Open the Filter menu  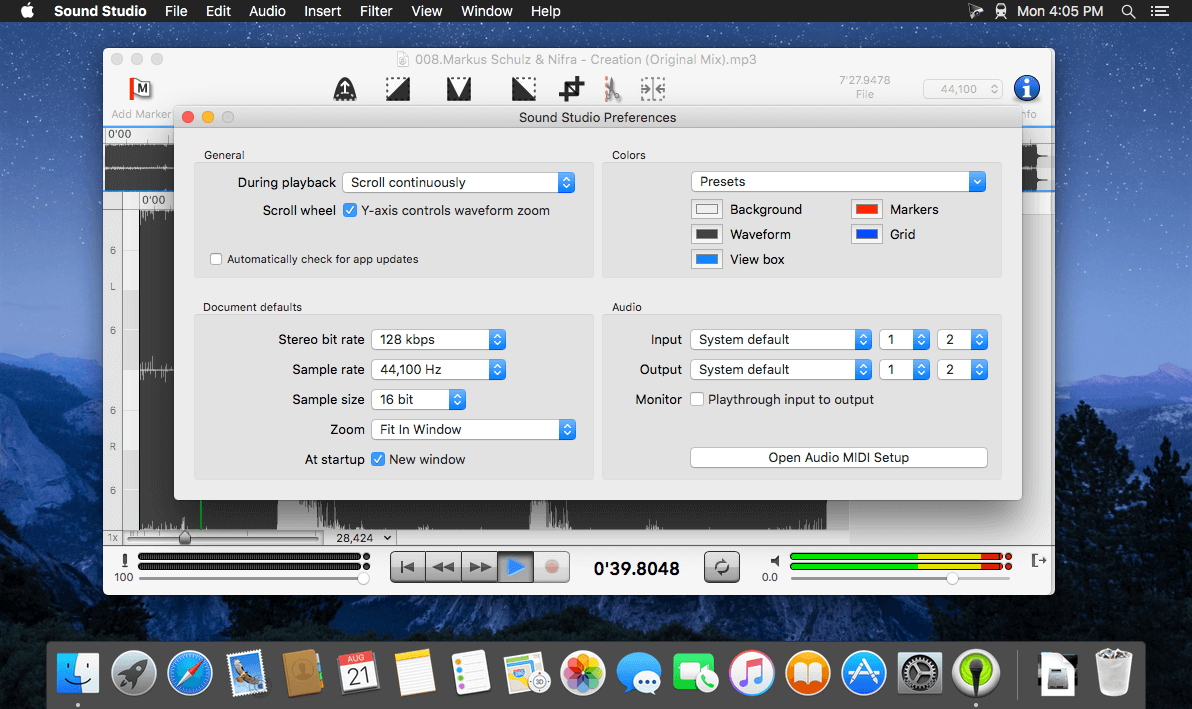376,11
